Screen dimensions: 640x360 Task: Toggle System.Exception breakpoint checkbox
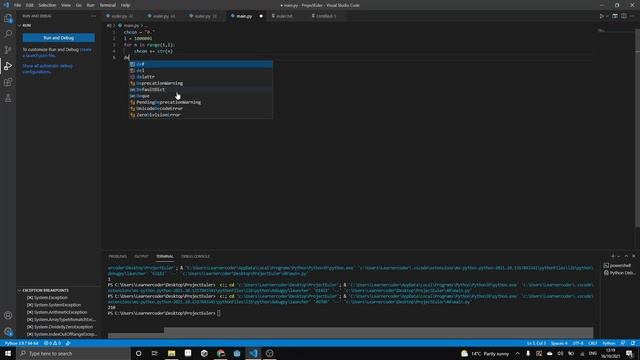click(30, 298)
